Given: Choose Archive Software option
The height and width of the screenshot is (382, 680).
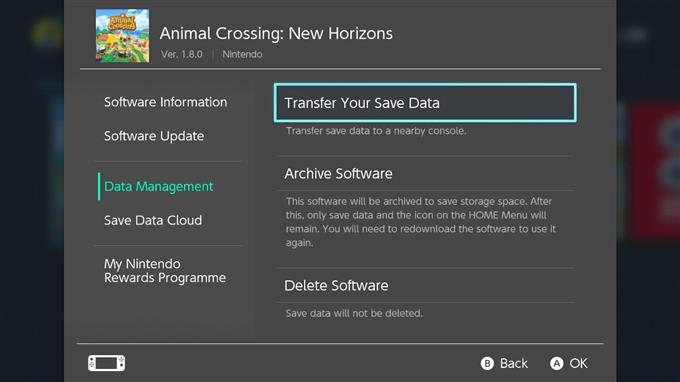Looking at the screenshot, I should click(x=425, y=173).
